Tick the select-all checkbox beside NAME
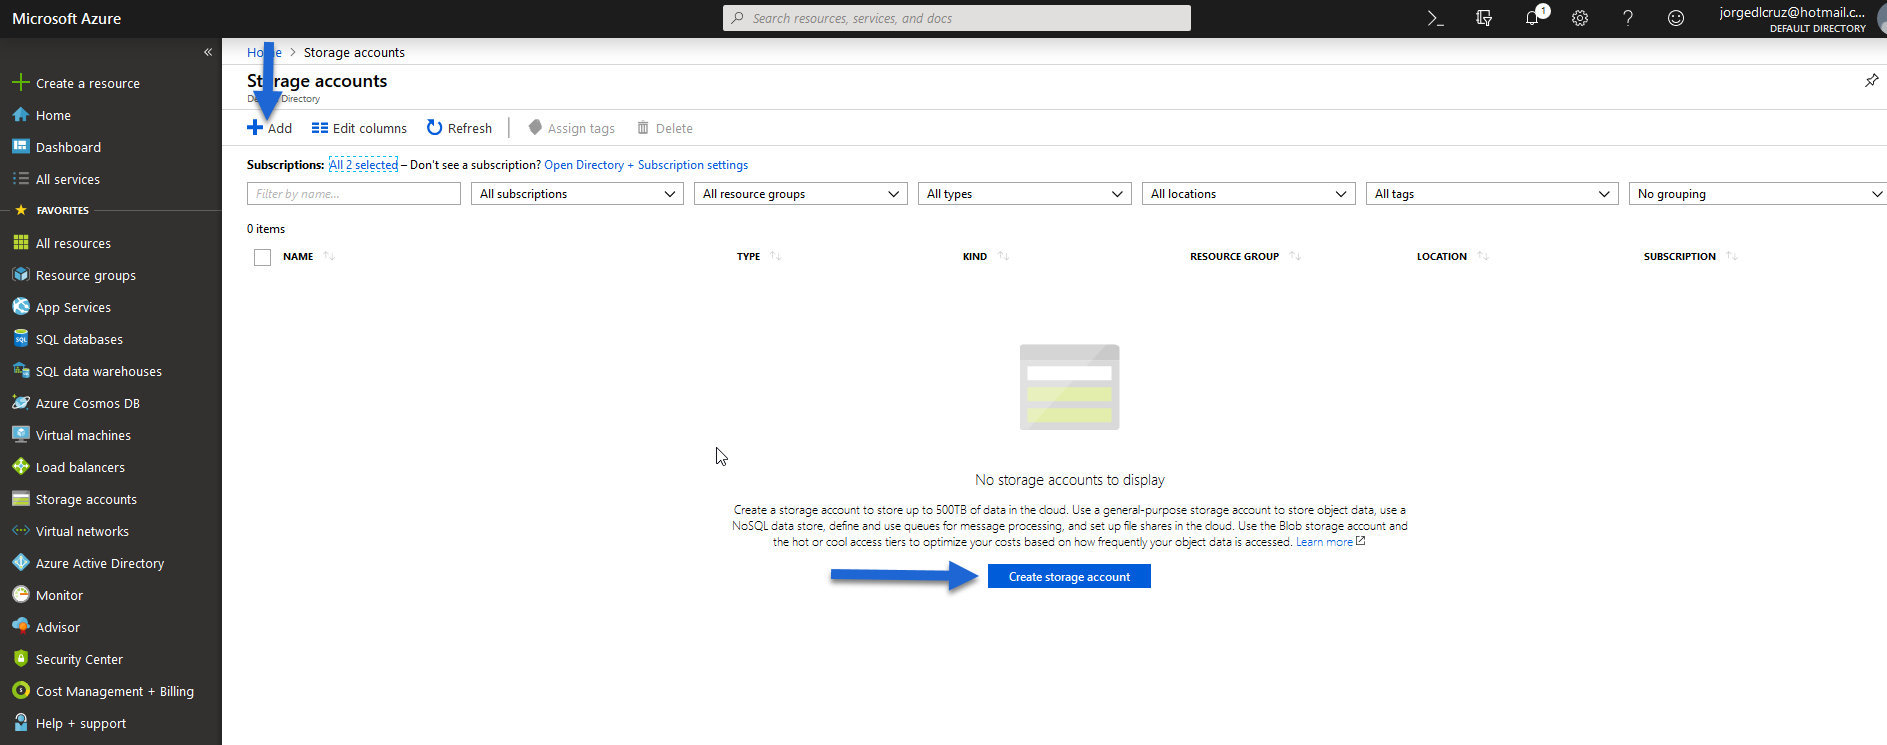The image size is (1887, 745). [262, 257]
